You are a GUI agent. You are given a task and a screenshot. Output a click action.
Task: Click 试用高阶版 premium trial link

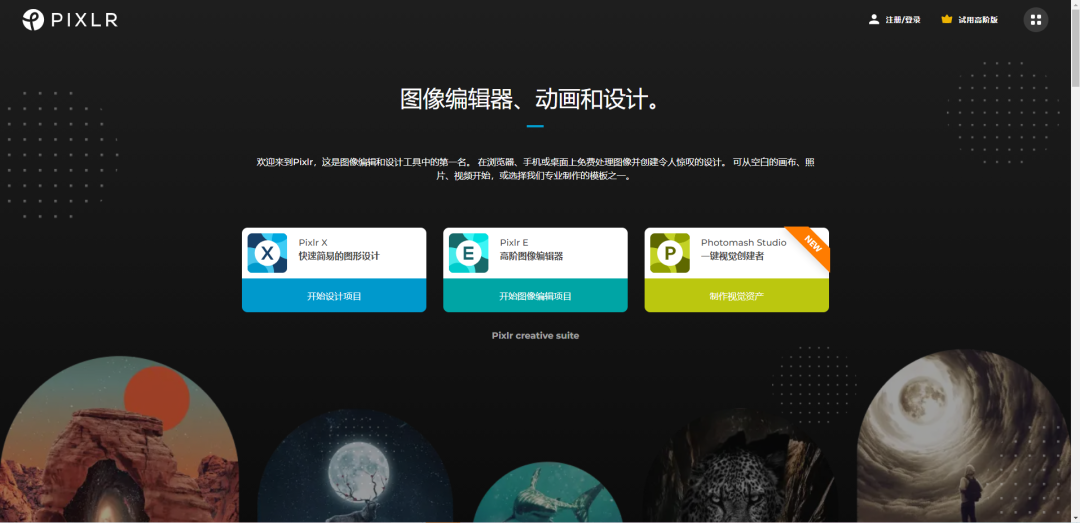[978, 20]
